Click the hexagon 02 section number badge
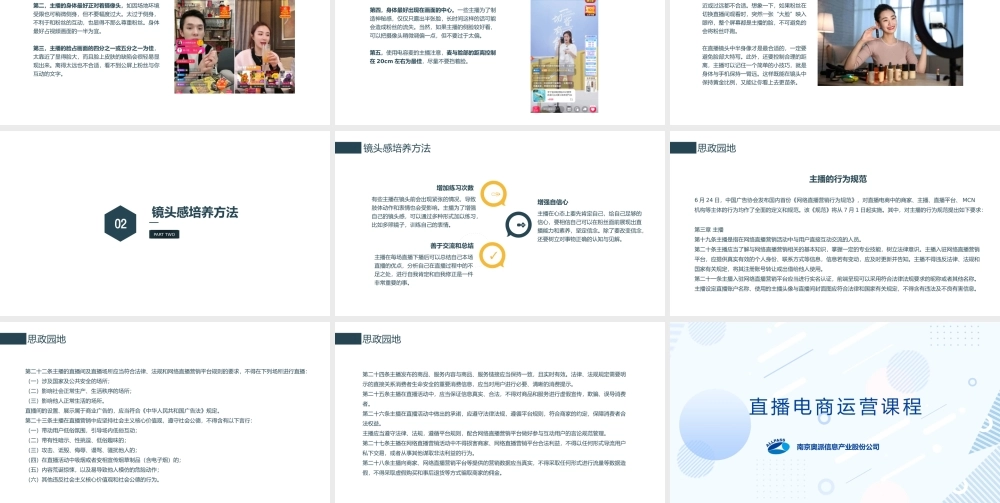This screenshot has height=503, width=1000. [120, 223]
